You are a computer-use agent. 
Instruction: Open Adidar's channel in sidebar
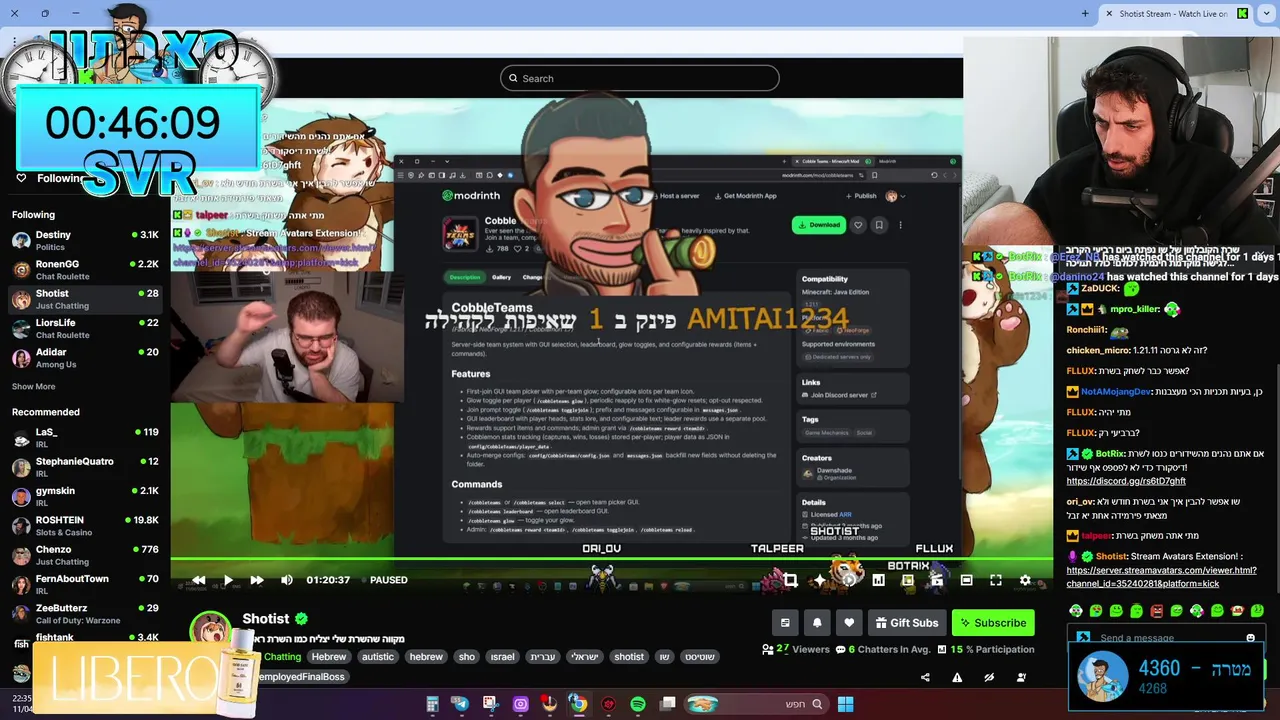[x=85, y=358]
